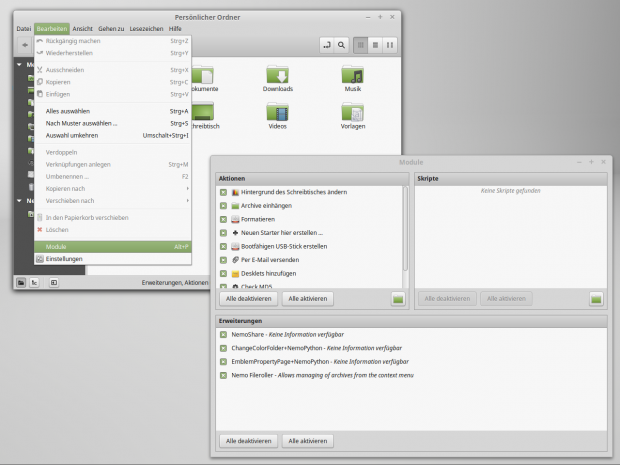The width and height of the screenshot is (620, 465).
Task: Show tree view icon in status bar
Action: pyautogui.click(x=35, y=283)
